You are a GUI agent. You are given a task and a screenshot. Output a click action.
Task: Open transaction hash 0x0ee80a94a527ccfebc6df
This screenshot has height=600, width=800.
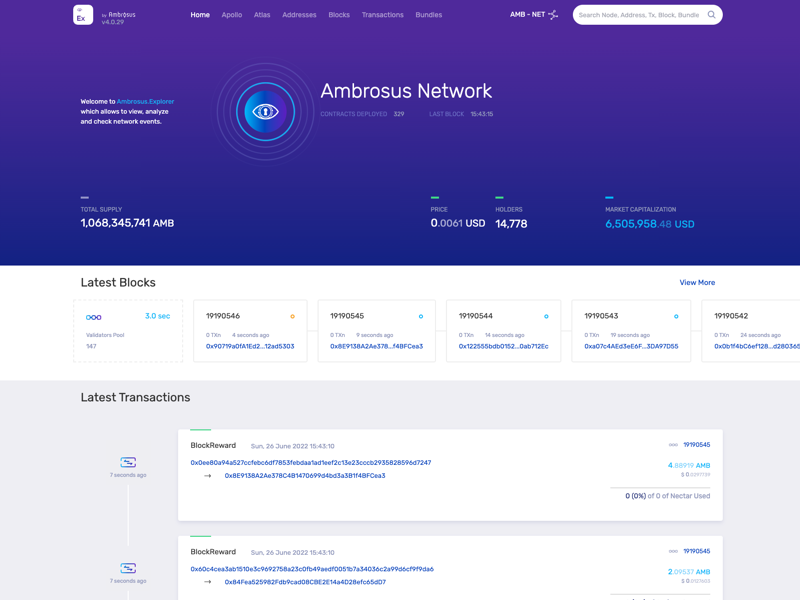coord(311,463)
